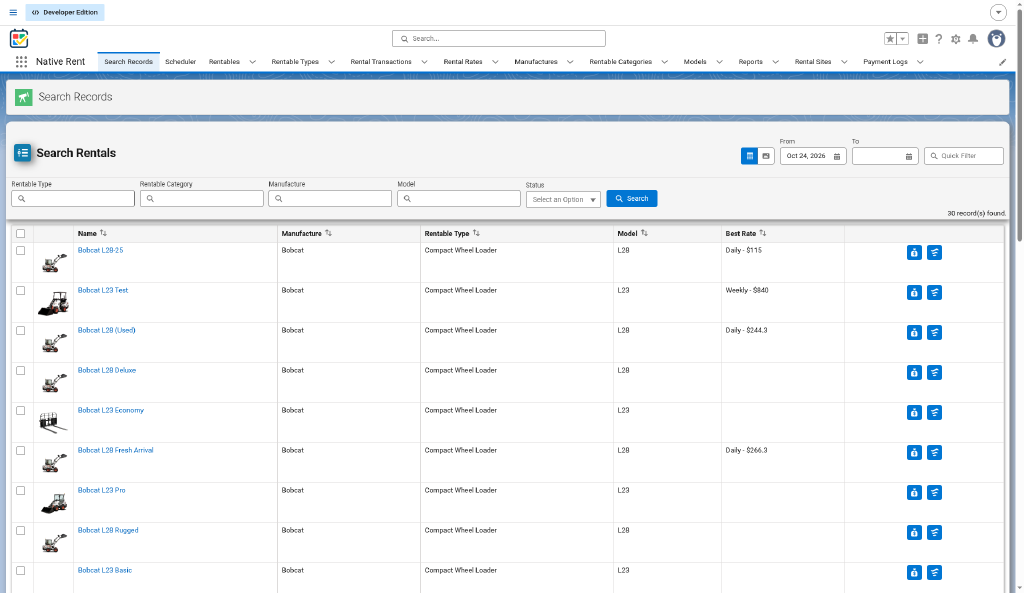This screenshot has height=593, width=1024.
Task: Open the hamburger menu beside Developer Edition
Action: (x=13, y=12)
